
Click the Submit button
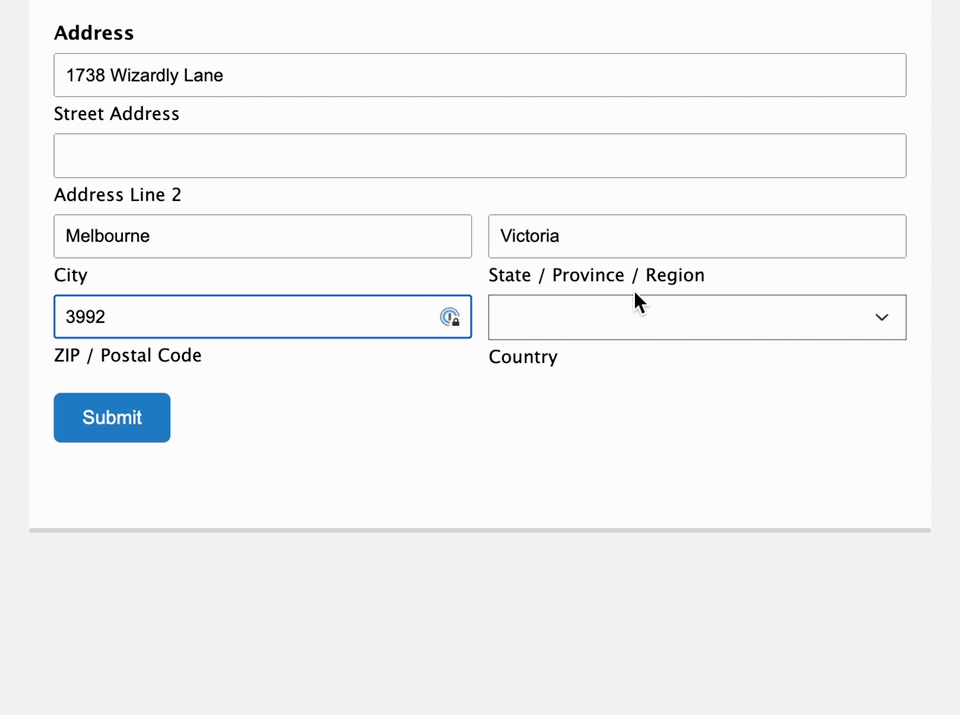tap(112, 417)
